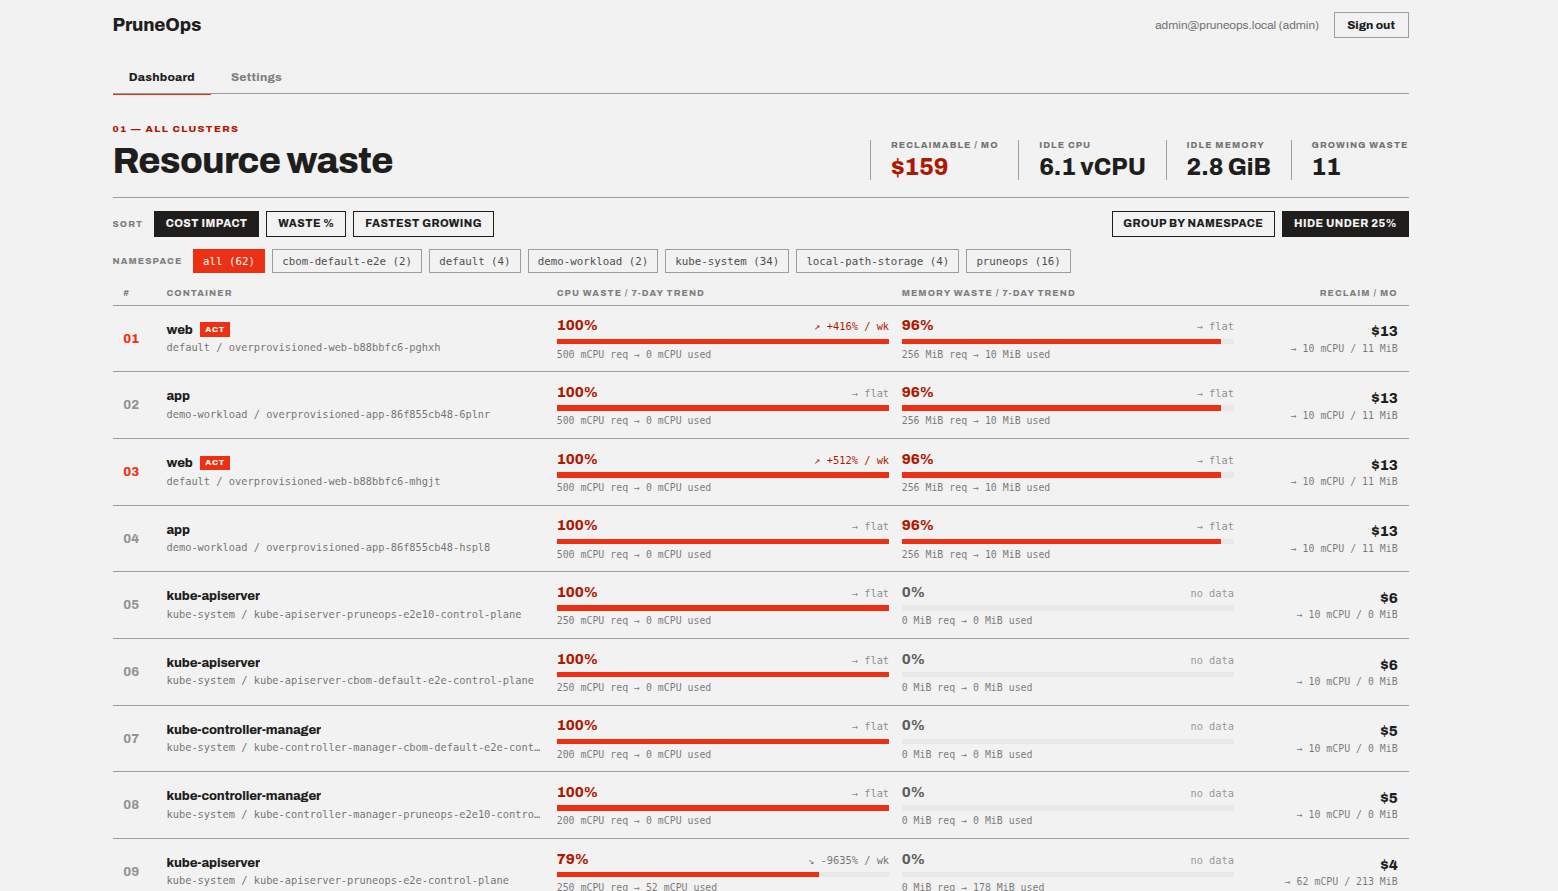Sort by Waste %

306,223
